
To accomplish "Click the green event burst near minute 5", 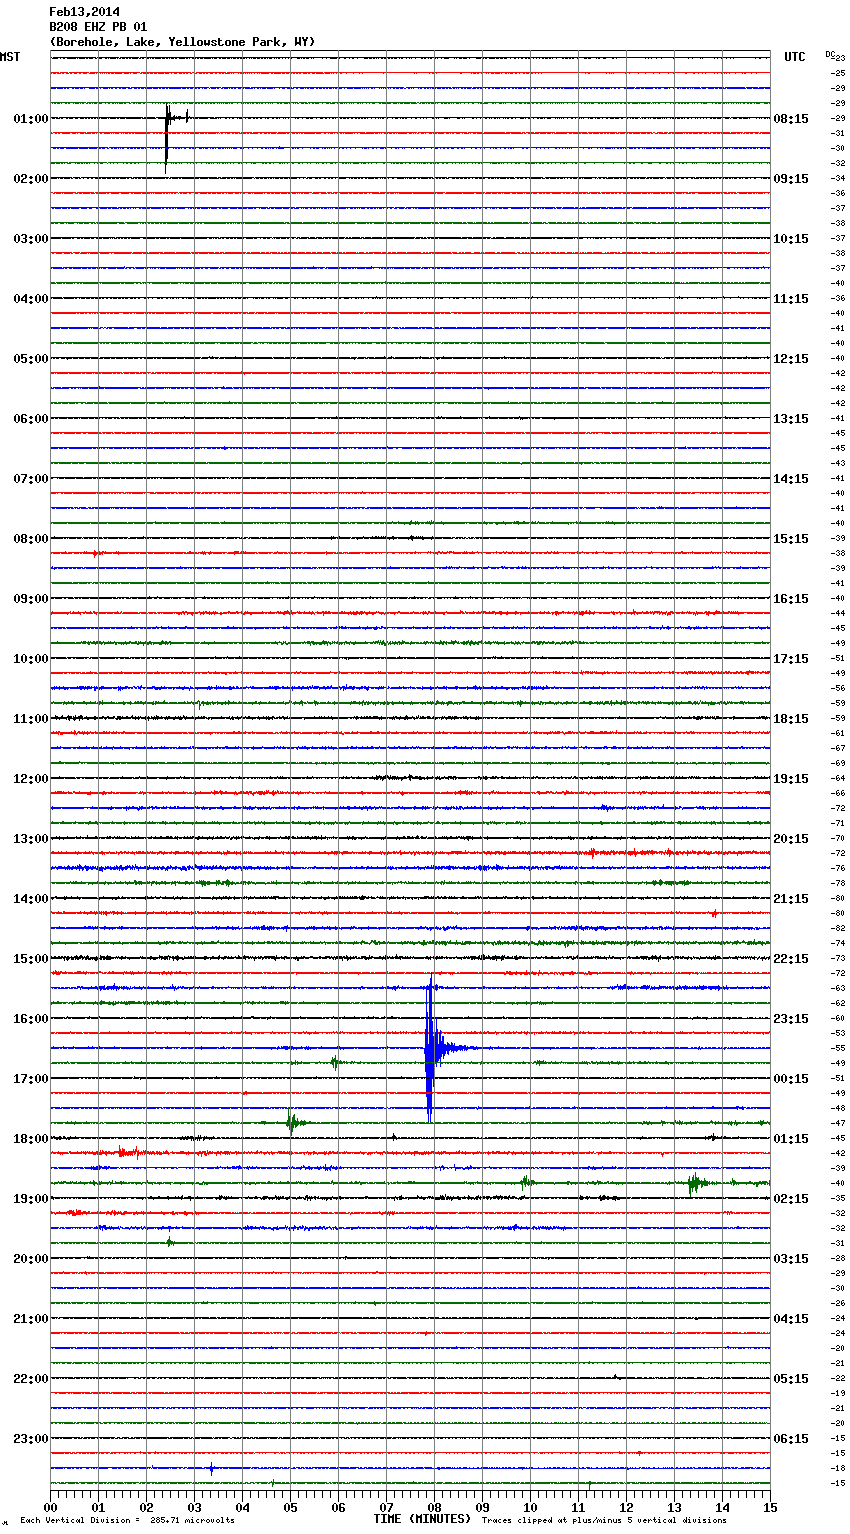I will click(x=292, y=1122).
